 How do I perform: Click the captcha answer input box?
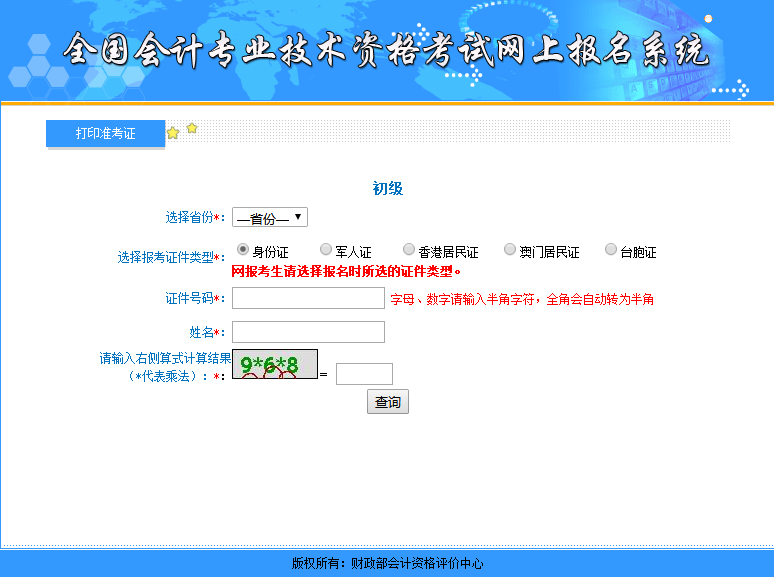click(x=364, y=374)
